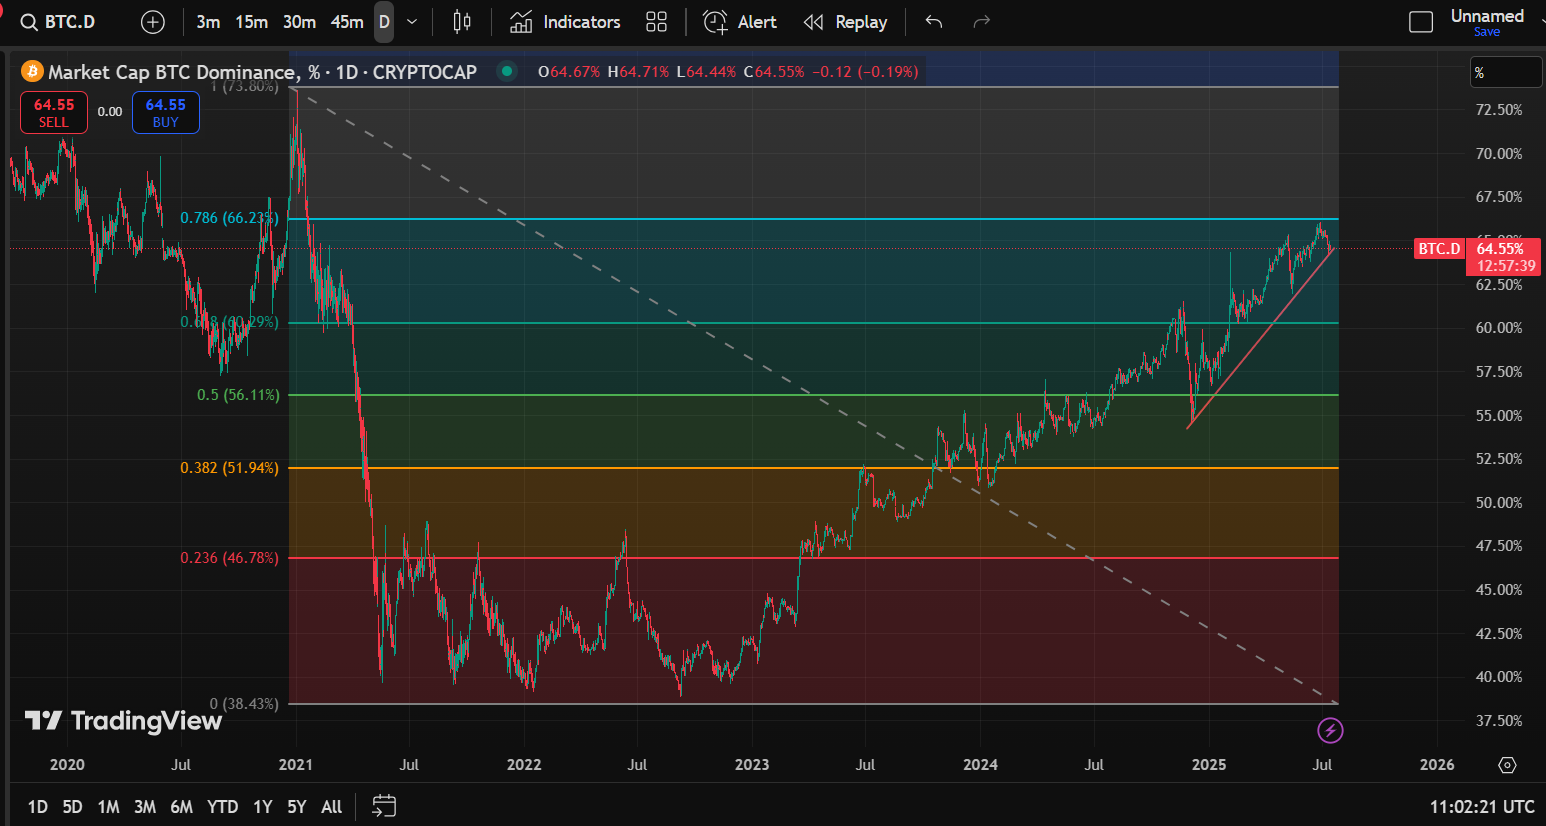
Task: Select the 15m interval
Action: click(251, 22)
